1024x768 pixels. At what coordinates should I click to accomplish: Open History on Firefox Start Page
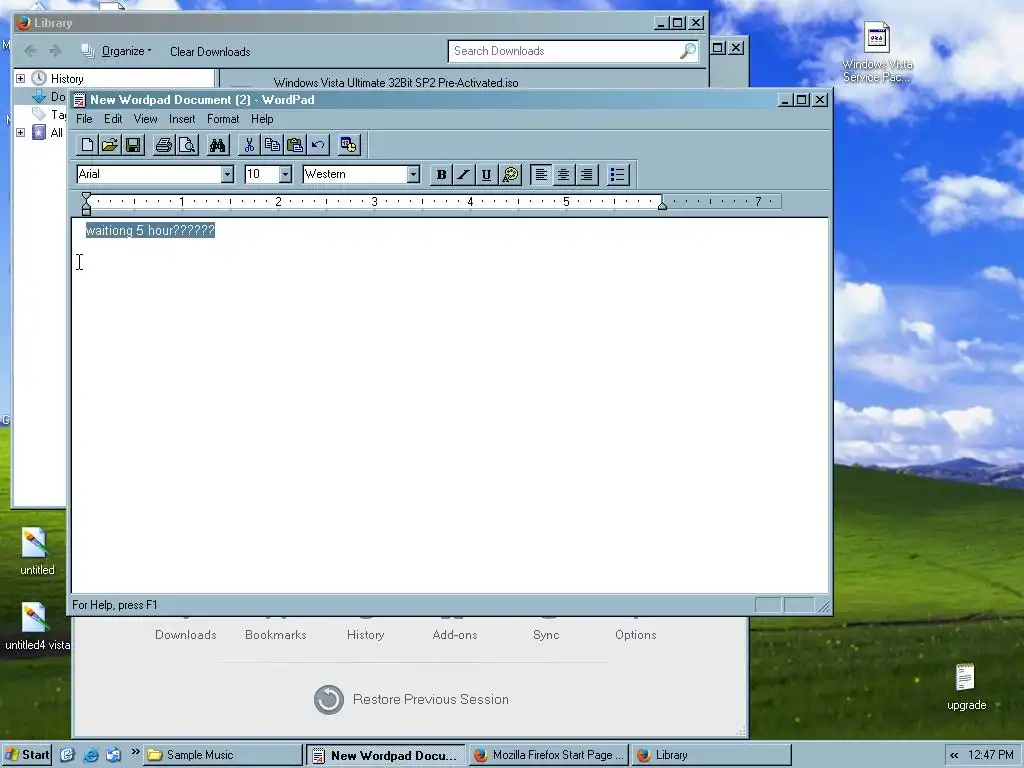(365, 635)
